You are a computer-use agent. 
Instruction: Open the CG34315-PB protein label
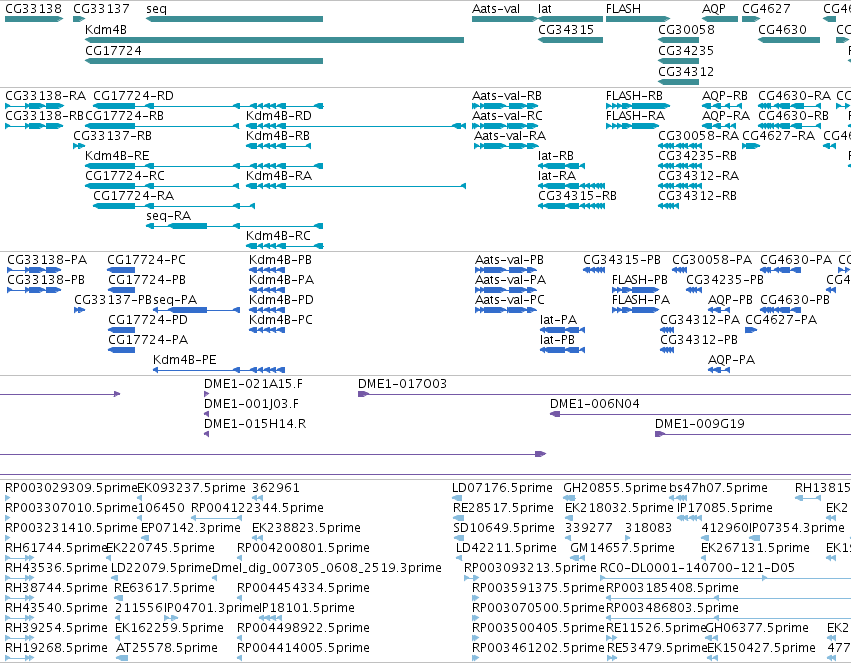[x=622, y=260]
